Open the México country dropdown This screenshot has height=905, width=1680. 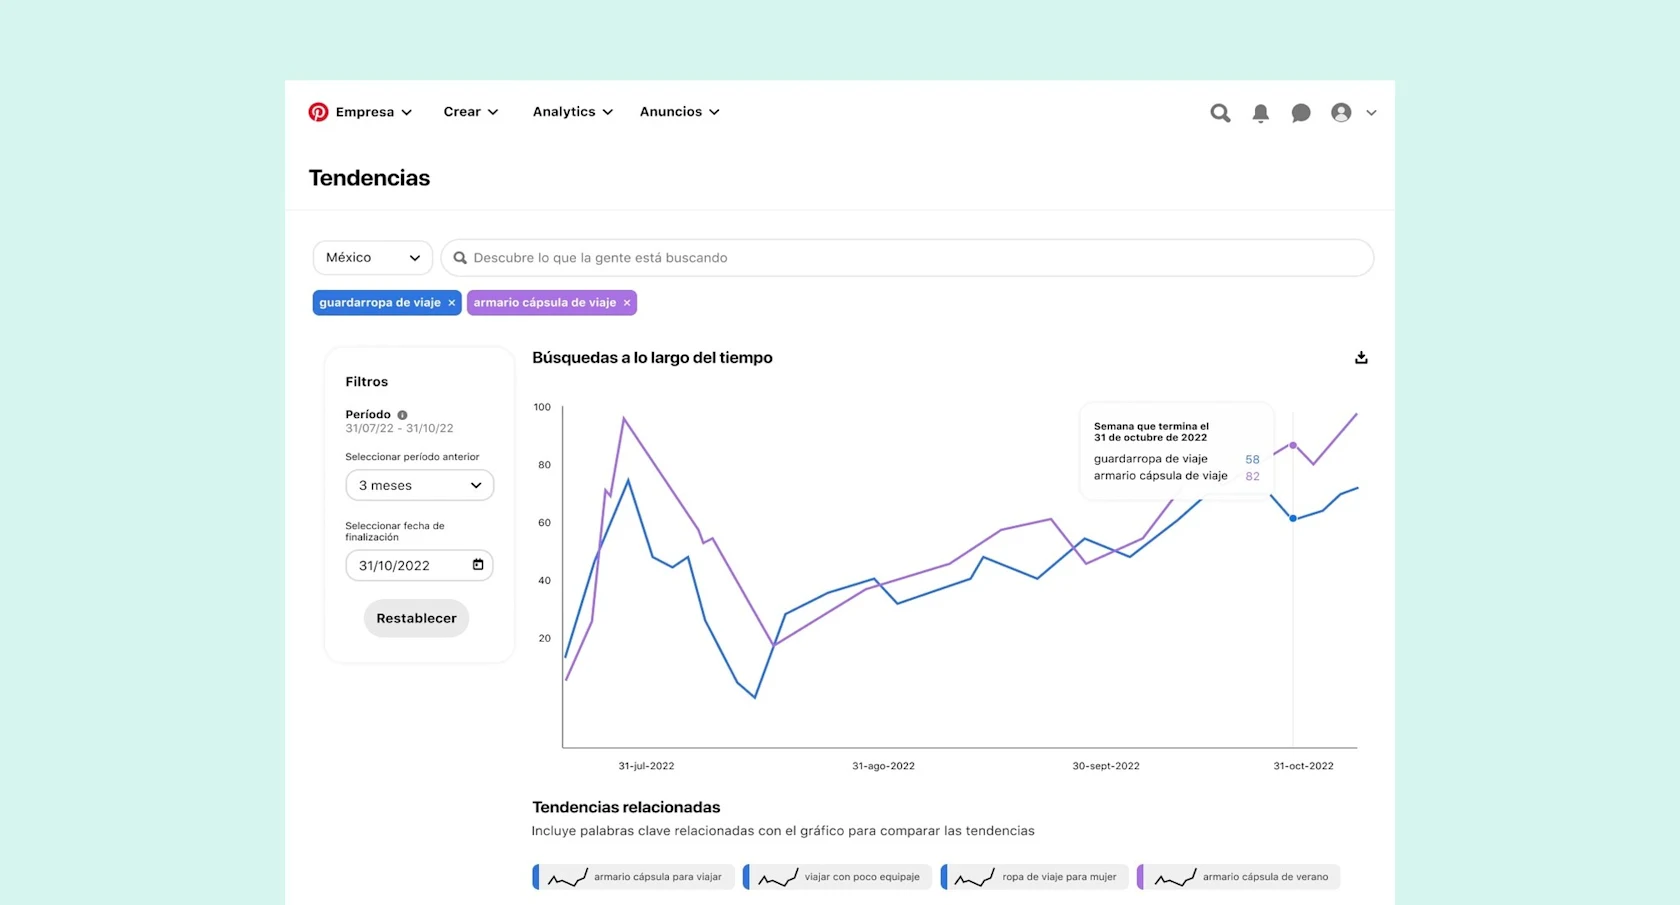click(371, 257)
